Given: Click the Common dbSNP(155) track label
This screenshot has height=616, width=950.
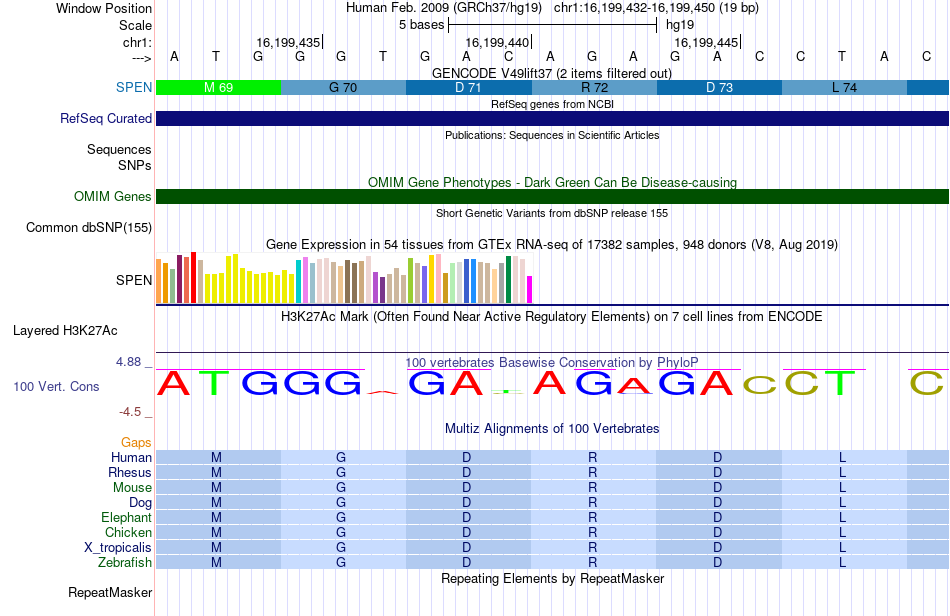Looking at the screenshot, I should (x=89, y=228).
